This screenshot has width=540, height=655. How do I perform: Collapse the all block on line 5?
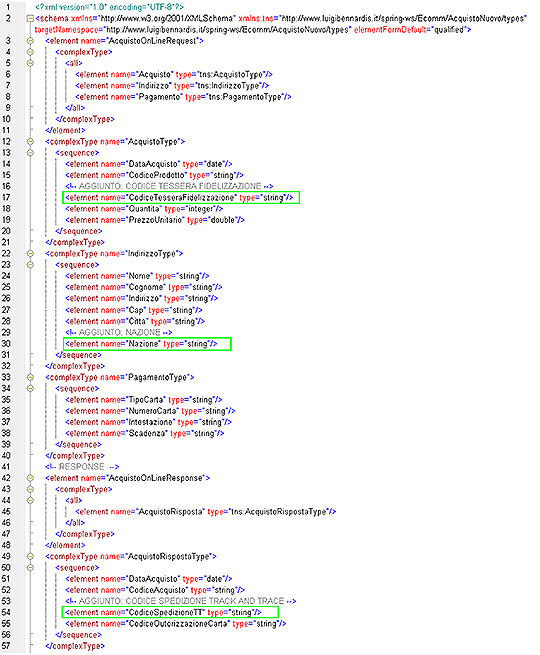(x=30, y=63)
